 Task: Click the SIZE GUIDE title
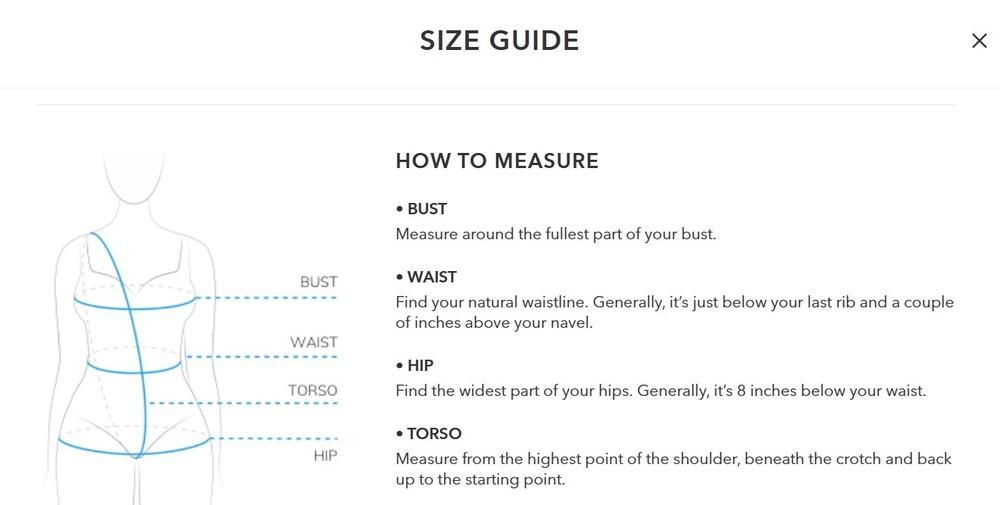(x=499, y=41)
